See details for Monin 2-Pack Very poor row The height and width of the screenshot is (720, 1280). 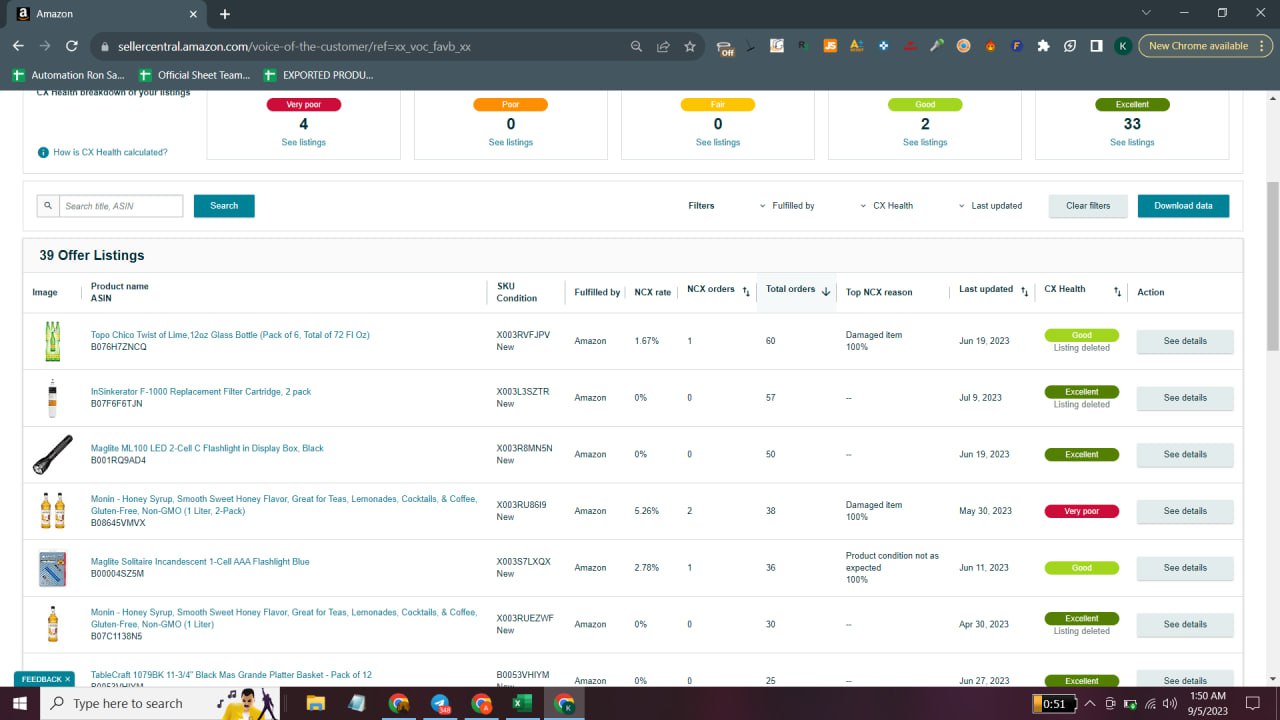tap(1185, 511)
